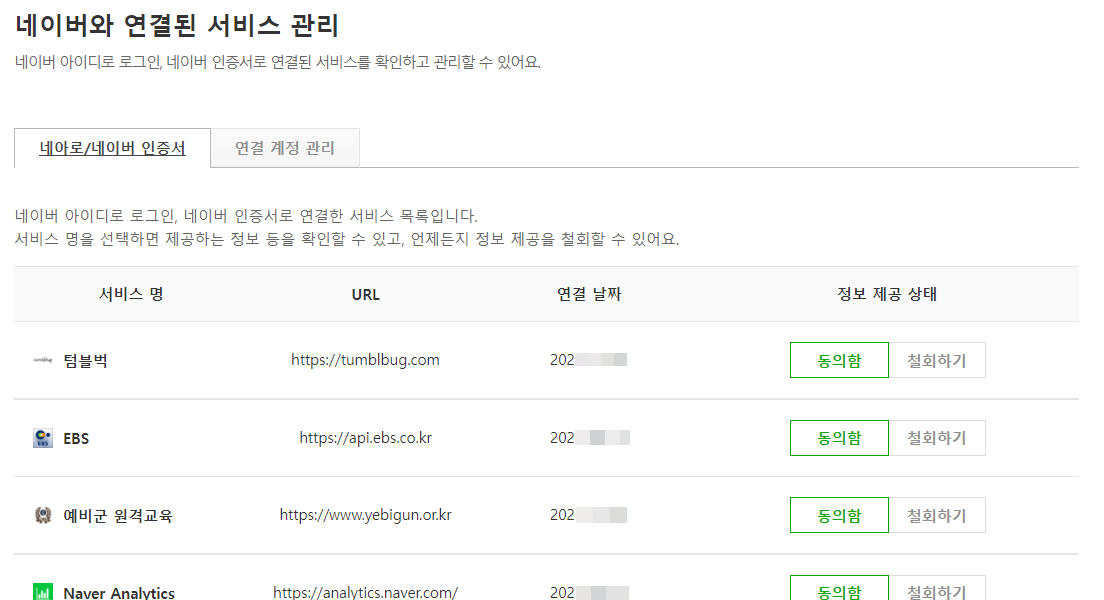The width and height of the screenshot is (1104, 600).
Task: Open the Naver Analytics service name
Action: pyautogui.click(x=119, y=593)
